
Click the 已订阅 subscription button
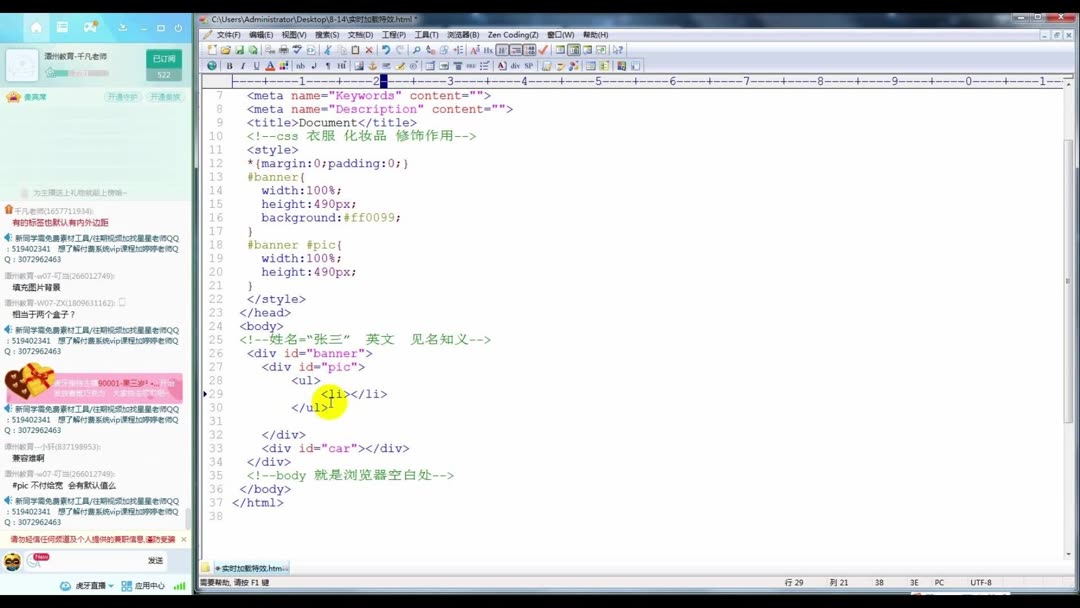point(163,59)
